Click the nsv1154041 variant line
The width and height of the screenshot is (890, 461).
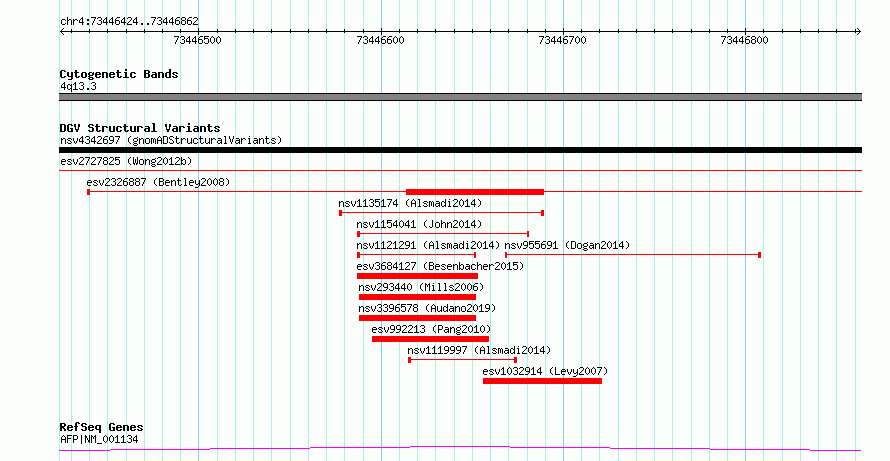click(443, 234)
